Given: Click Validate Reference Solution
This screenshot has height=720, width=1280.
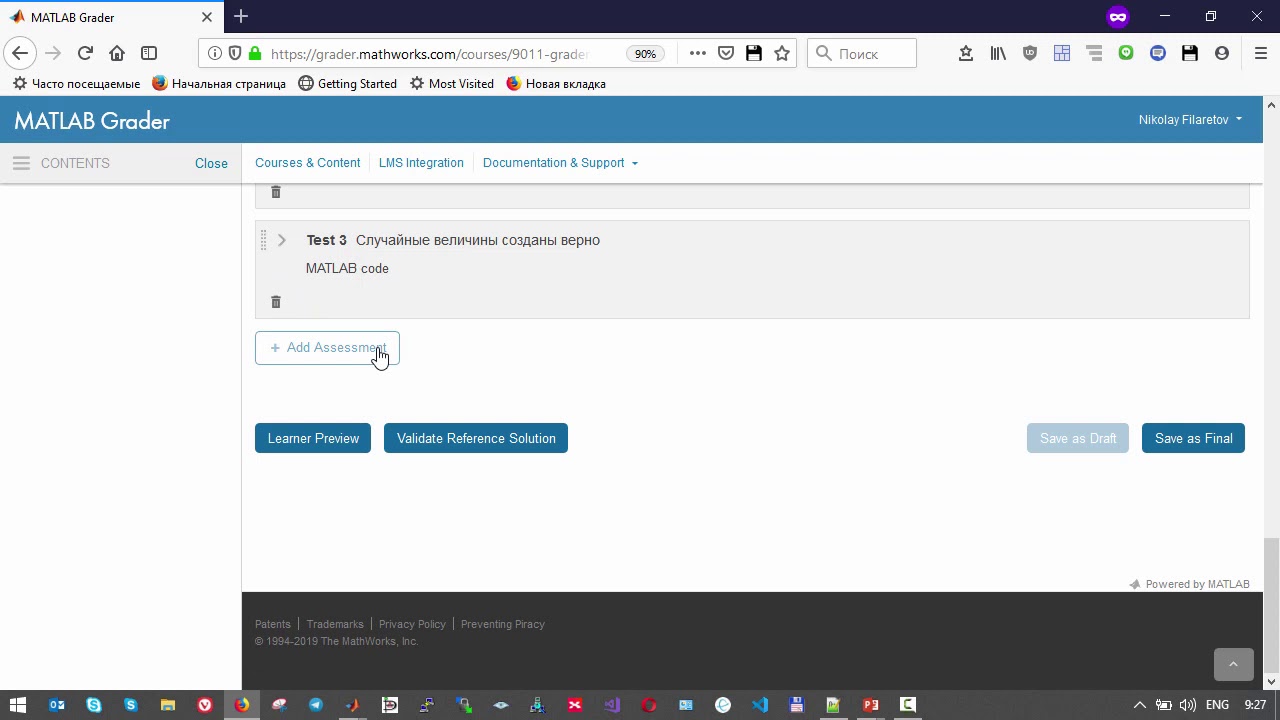Looking at the screenshot, I should [476, 438].
